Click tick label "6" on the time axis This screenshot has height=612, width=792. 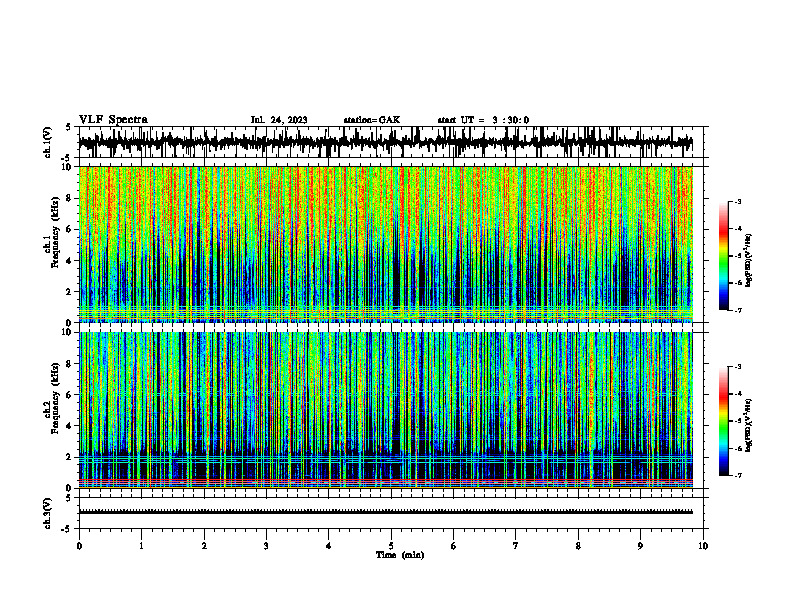454,546
